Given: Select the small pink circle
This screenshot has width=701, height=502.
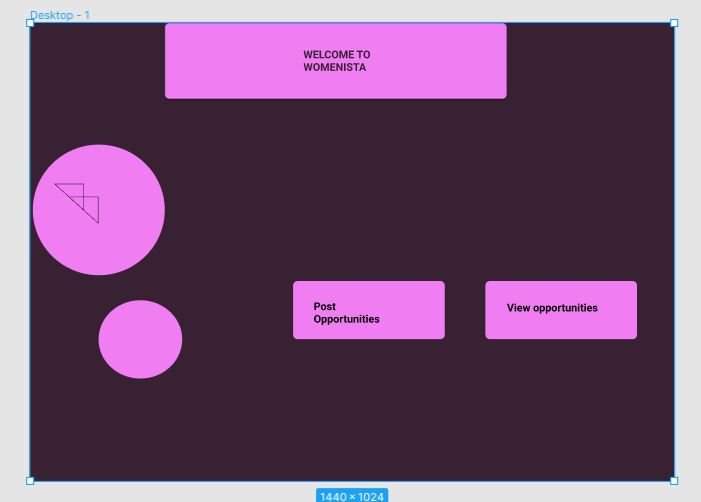Looking at the screenshot, I should click(x=140, y=339).
